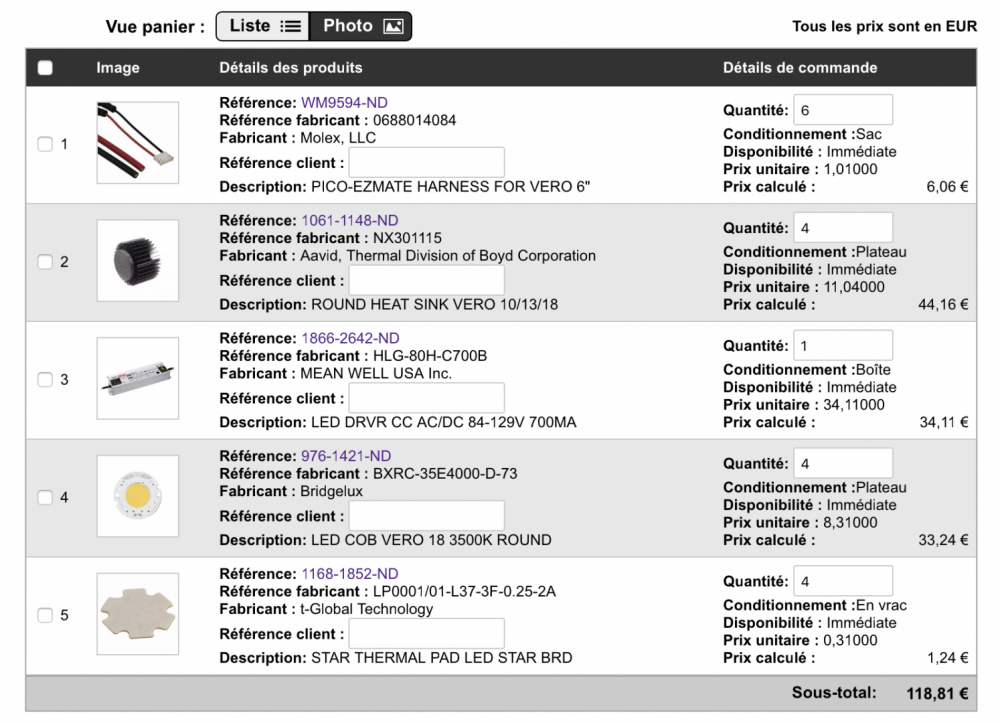The image size is (1000, 723).
Task: Click customer reference field for WM9594-ND
Action: coord(427,163)
